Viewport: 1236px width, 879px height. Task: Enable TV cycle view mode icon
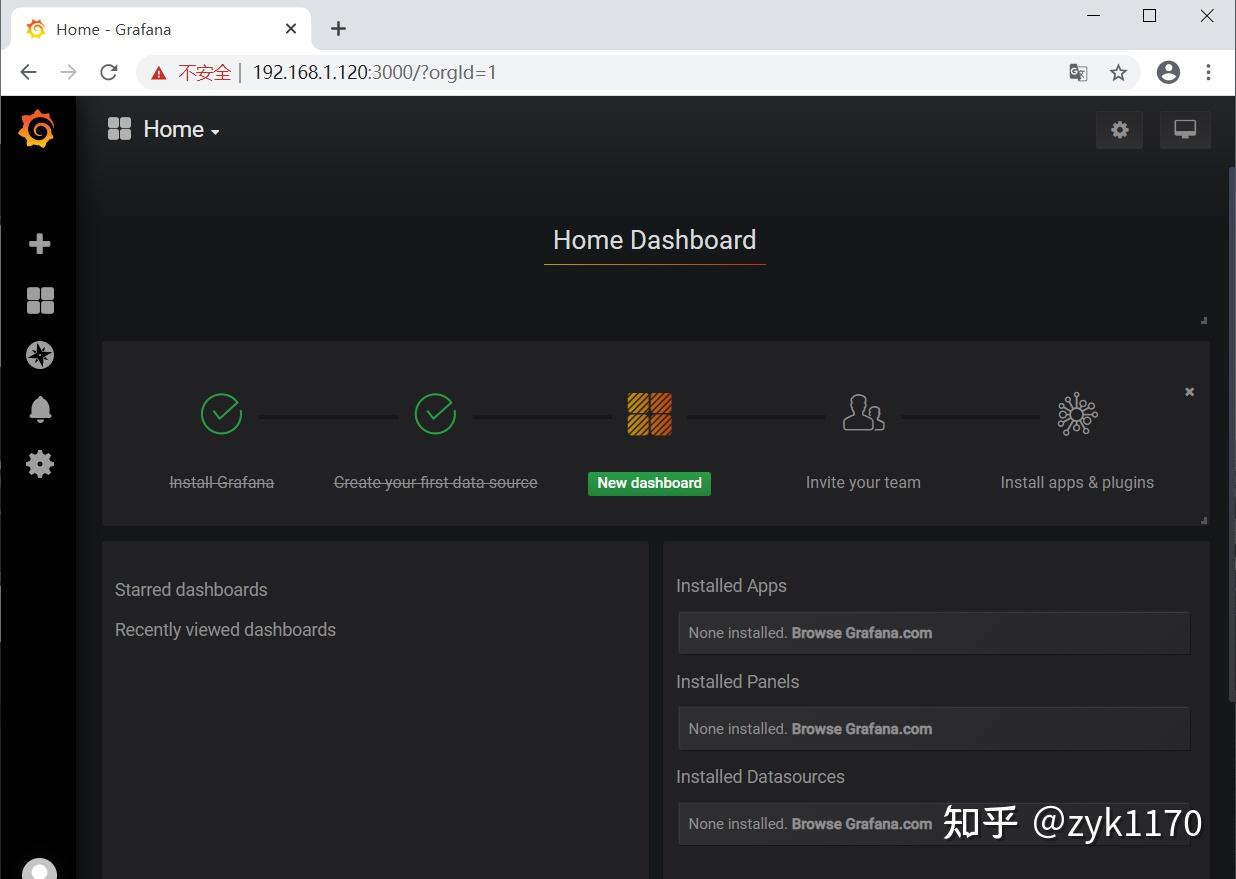click(x=1185, y=129)
